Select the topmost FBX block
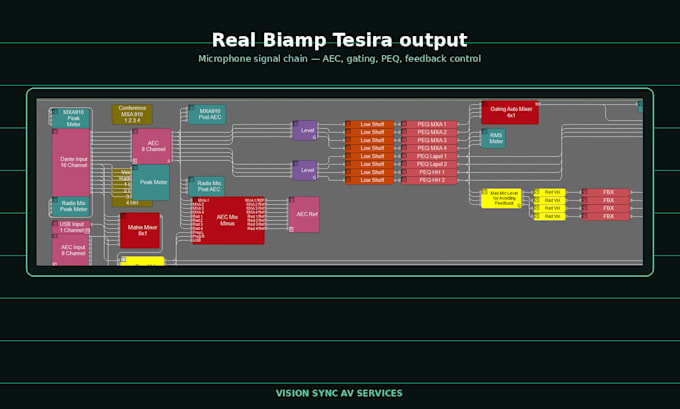680x409 pixels. coord(605,192)
